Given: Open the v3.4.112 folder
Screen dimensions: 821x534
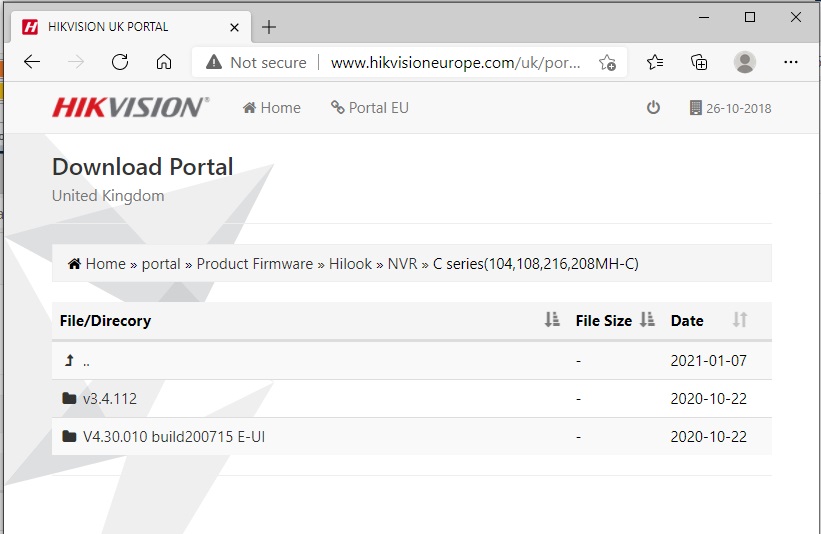Looking at the screenshot, I should point(109,399).
